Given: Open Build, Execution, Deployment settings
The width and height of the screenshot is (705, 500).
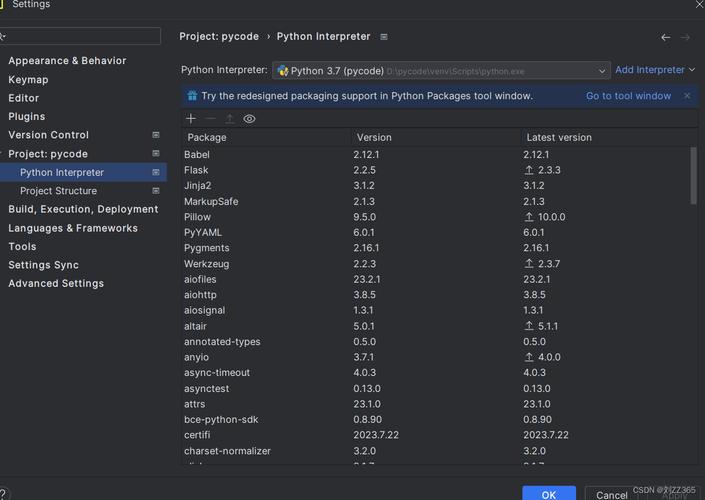Looking at the screenshot, I should [x=83, y=209].
